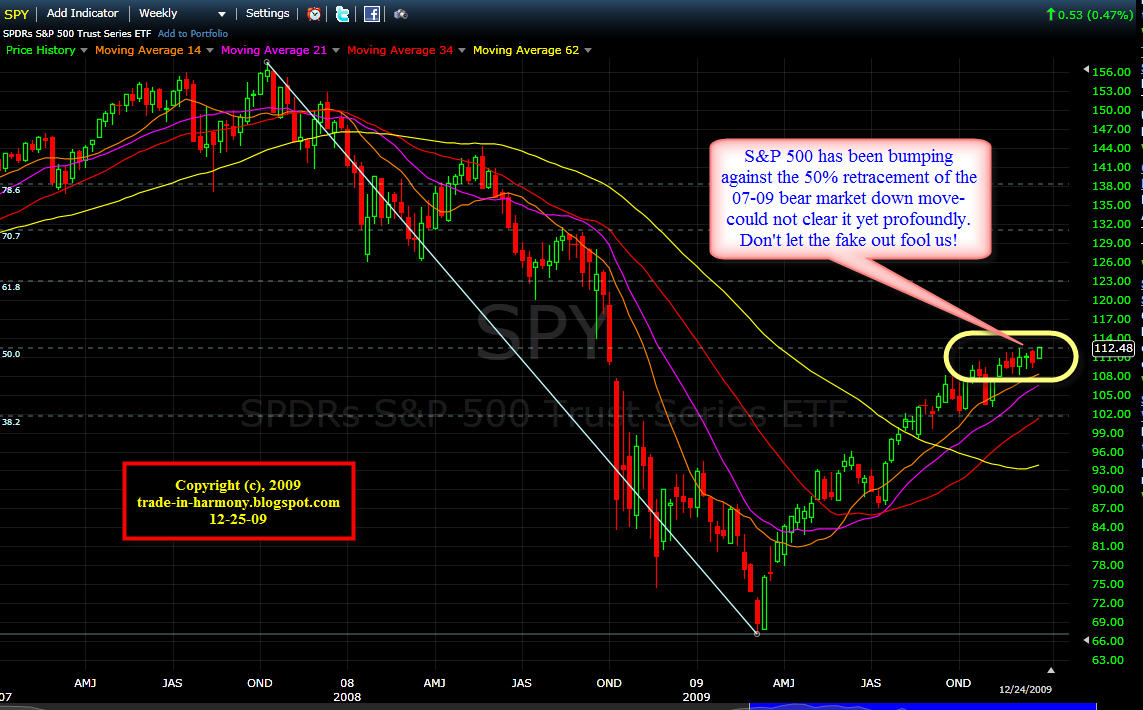Click the 70.7 Fibonacci level label

[11, 236]
